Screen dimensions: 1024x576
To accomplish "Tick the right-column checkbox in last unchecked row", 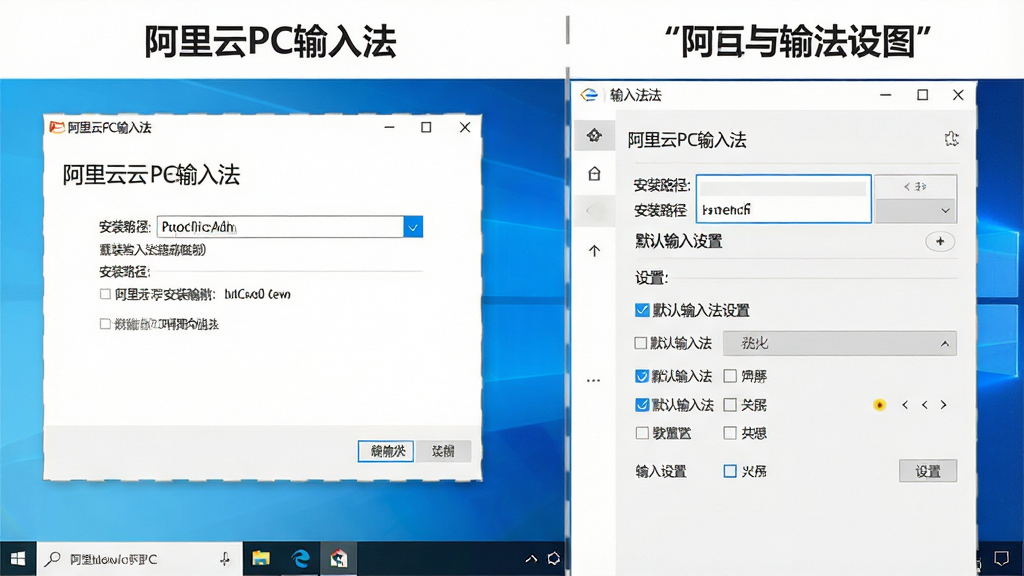I will click(x=730, y=433).
